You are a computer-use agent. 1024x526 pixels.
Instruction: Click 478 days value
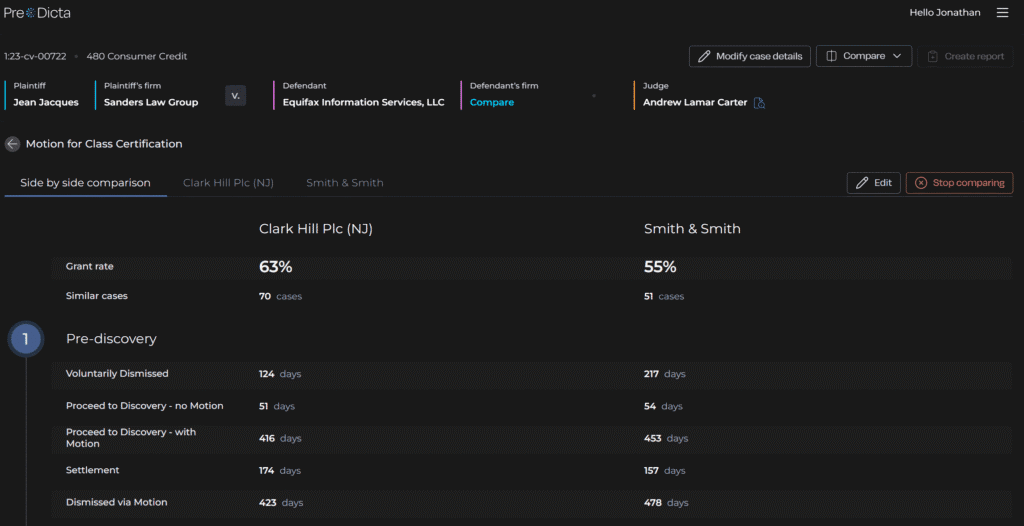pyautogui.click(x=666, y=502)
